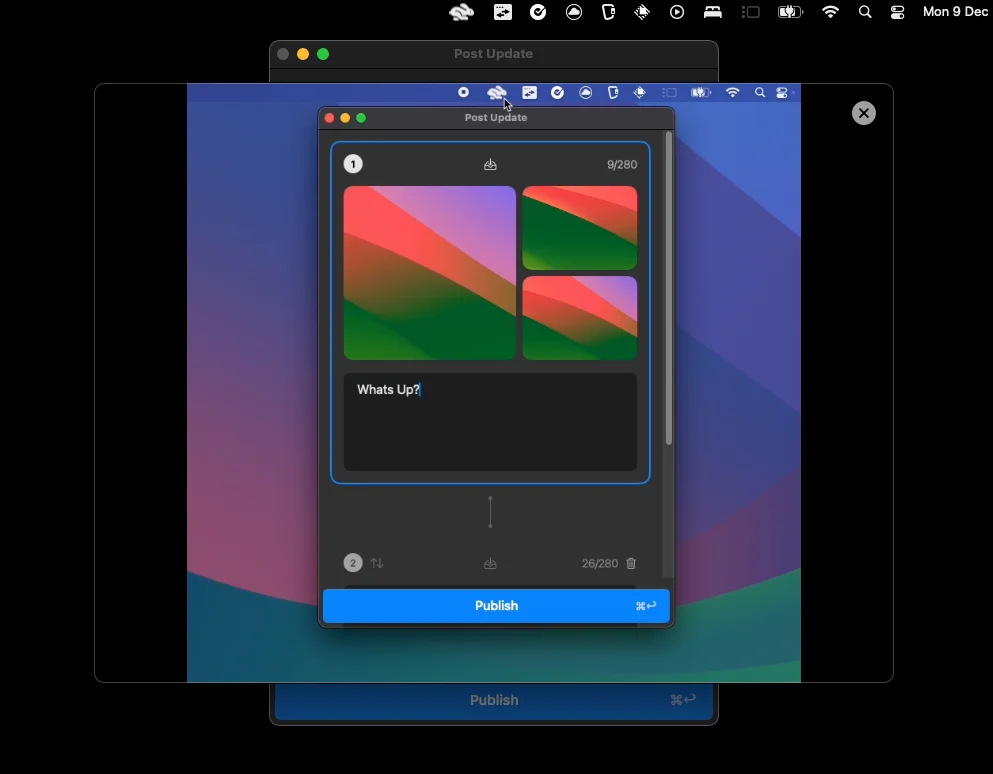Click the Wi-Fi icon in the menu bar
Viewport: 993px width, 774px height.
(830, 12)
